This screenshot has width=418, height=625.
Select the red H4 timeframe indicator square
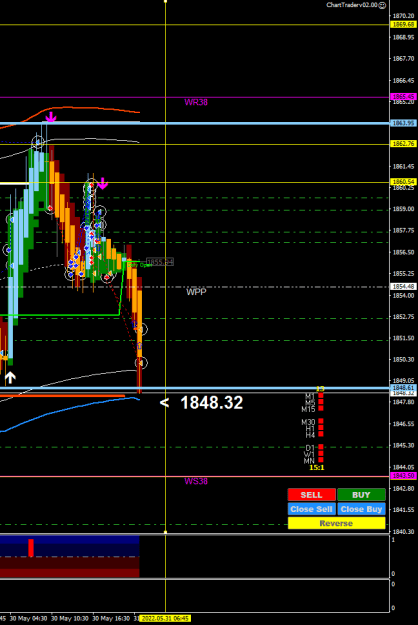321,434
